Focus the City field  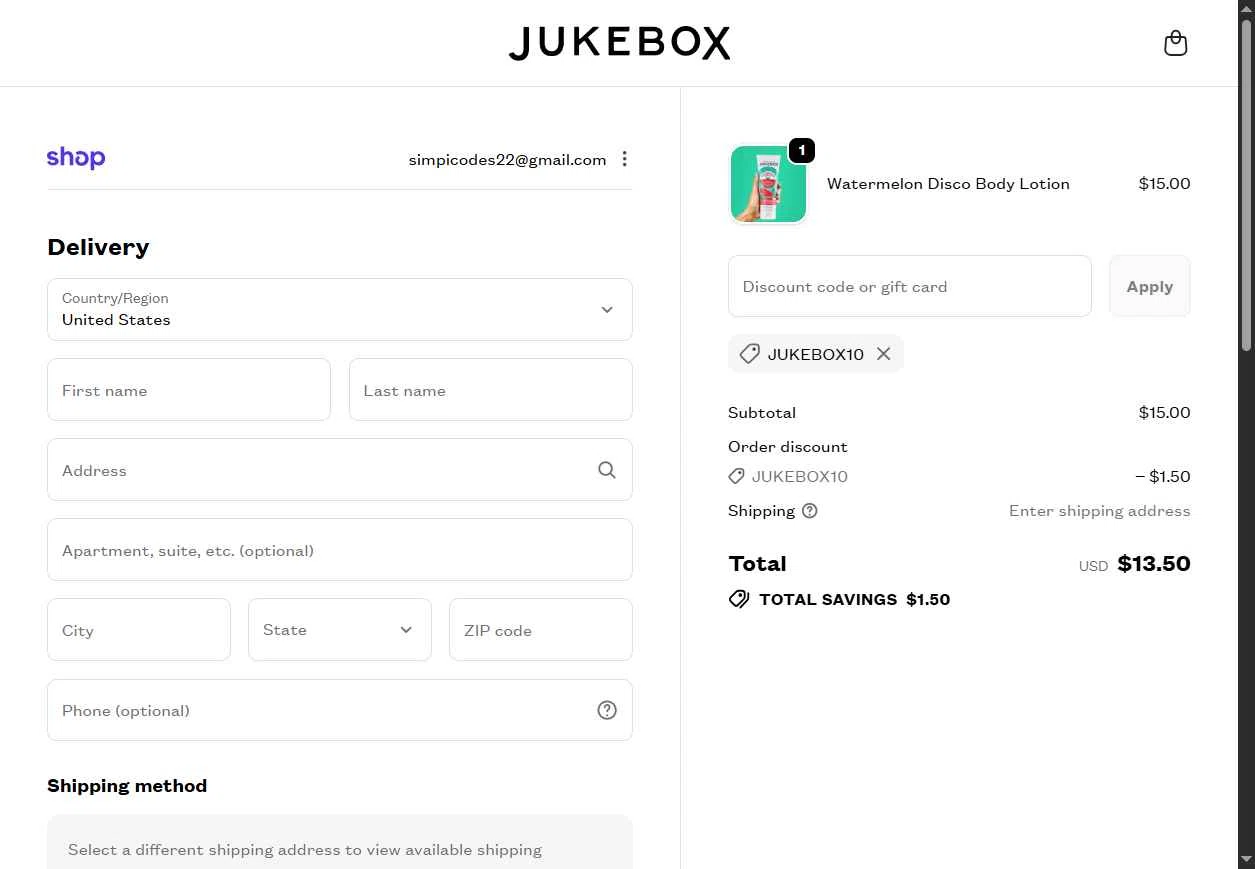(x=139, y=630)
